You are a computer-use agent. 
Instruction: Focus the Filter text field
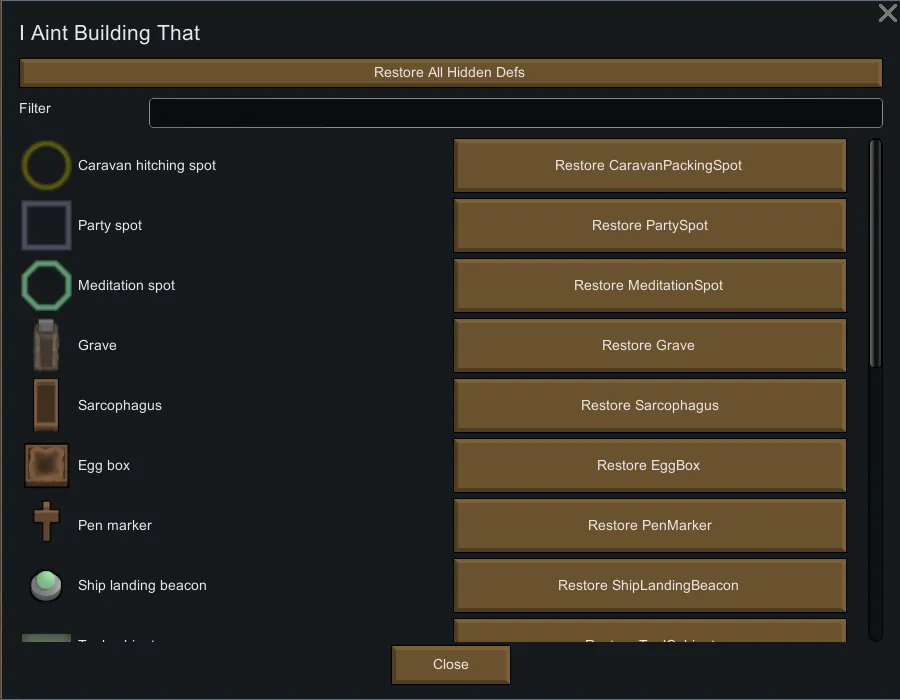(x=515, y=113)
